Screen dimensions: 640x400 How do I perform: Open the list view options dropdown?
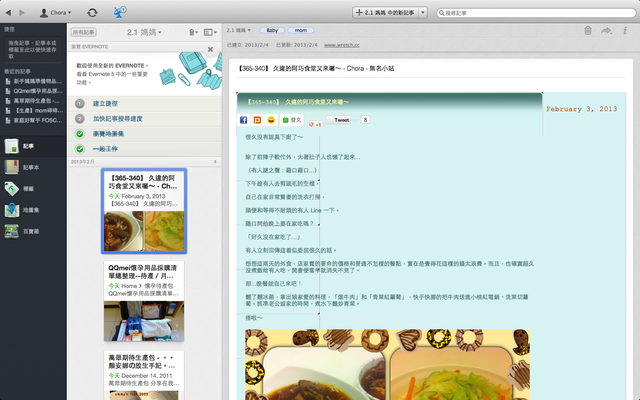[210, 32]
